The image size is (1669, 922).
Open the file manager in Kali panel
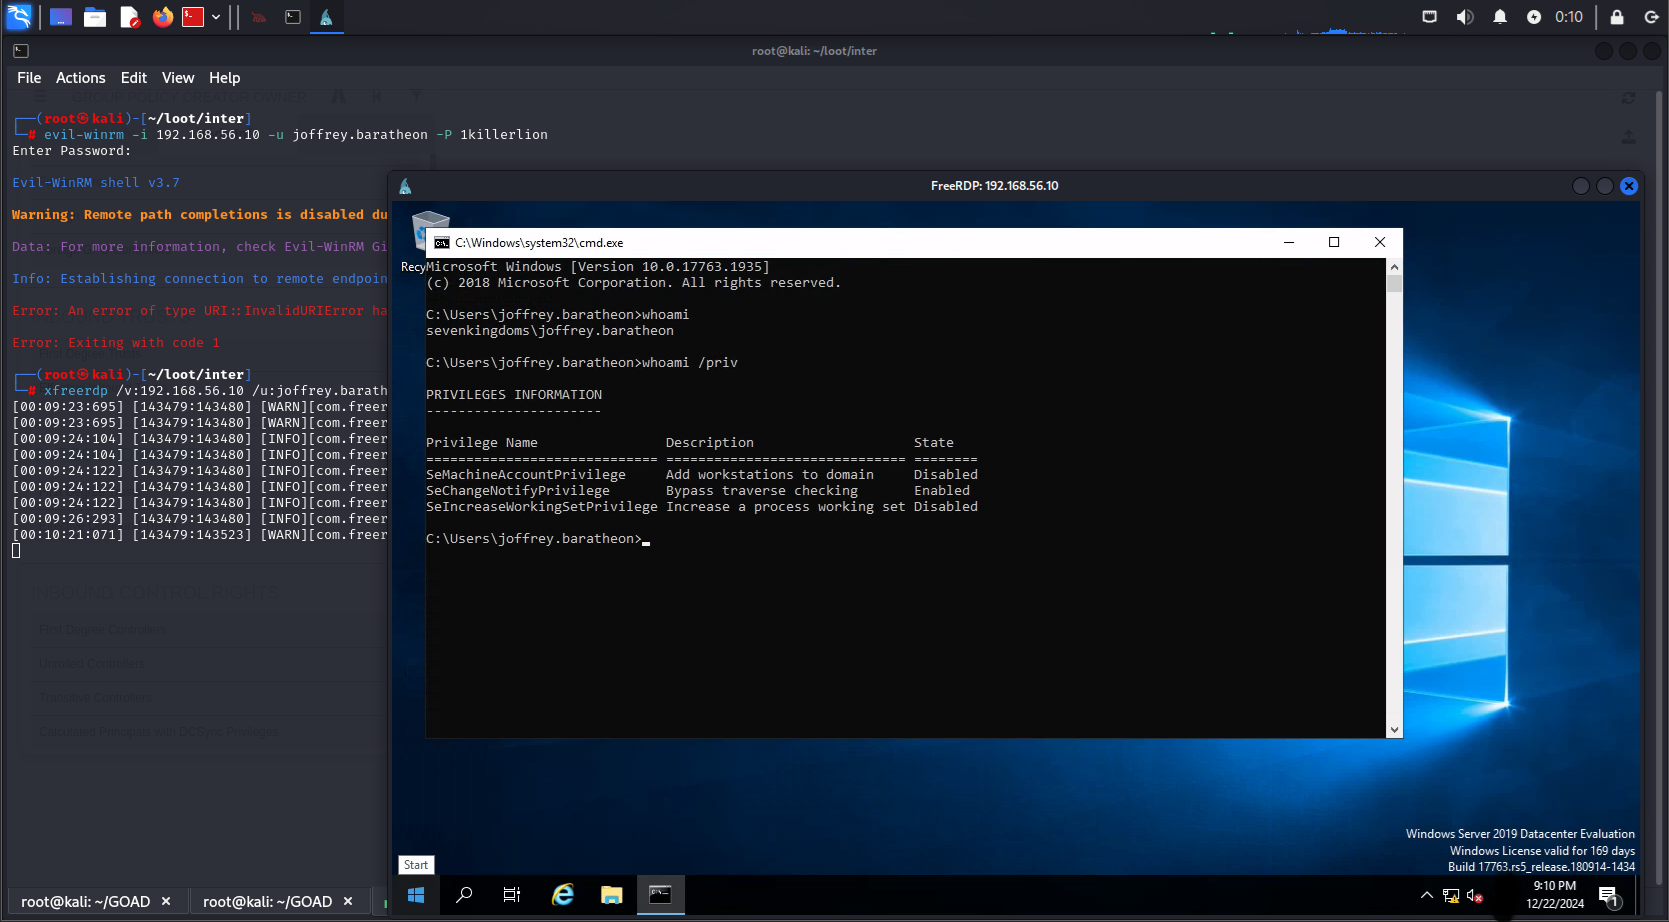click(95, 17)
